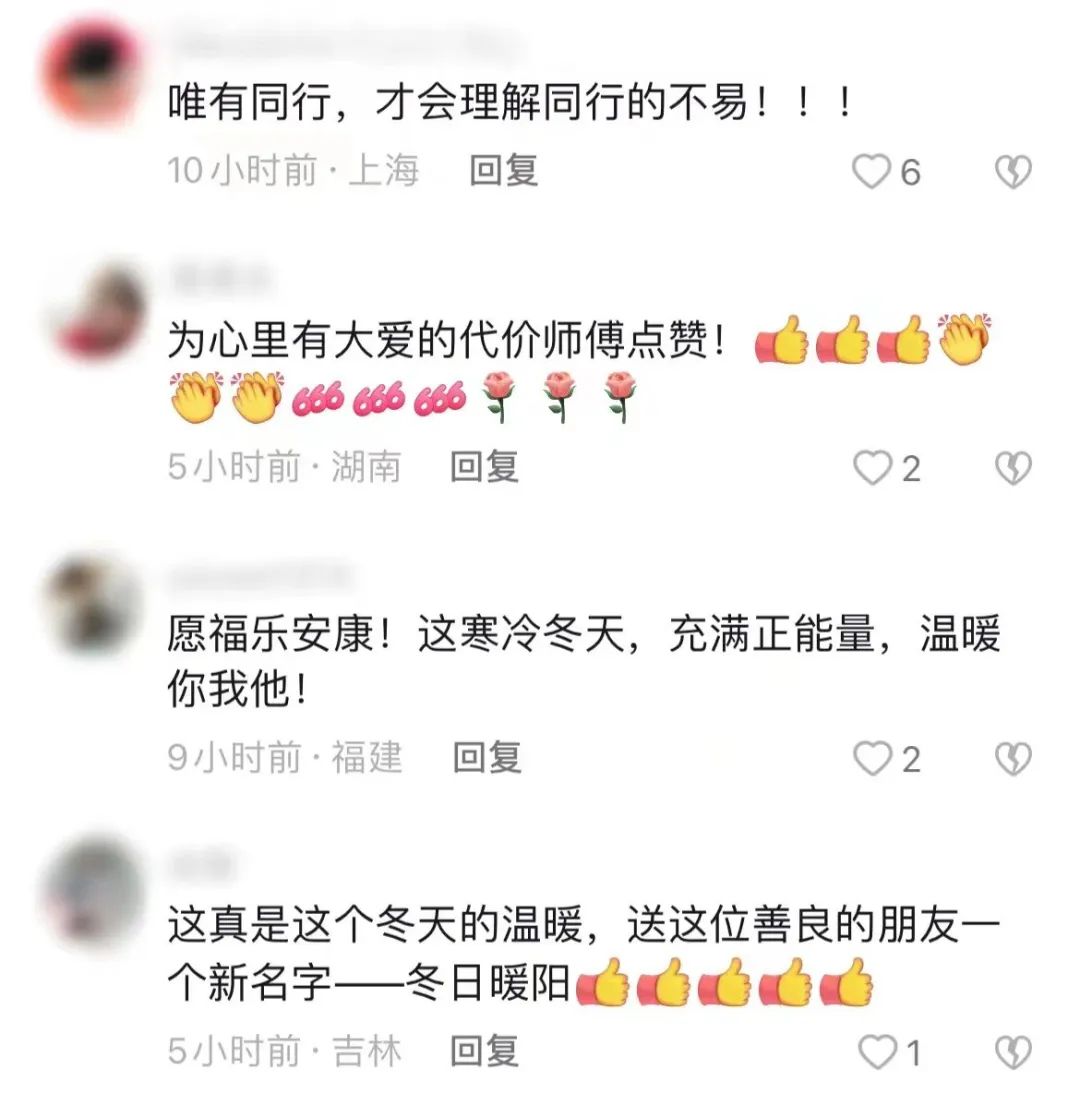The image size is (1080, 1118).
Task: Dislike the Fujian comment broken heart
Action: pos(1013,758)
